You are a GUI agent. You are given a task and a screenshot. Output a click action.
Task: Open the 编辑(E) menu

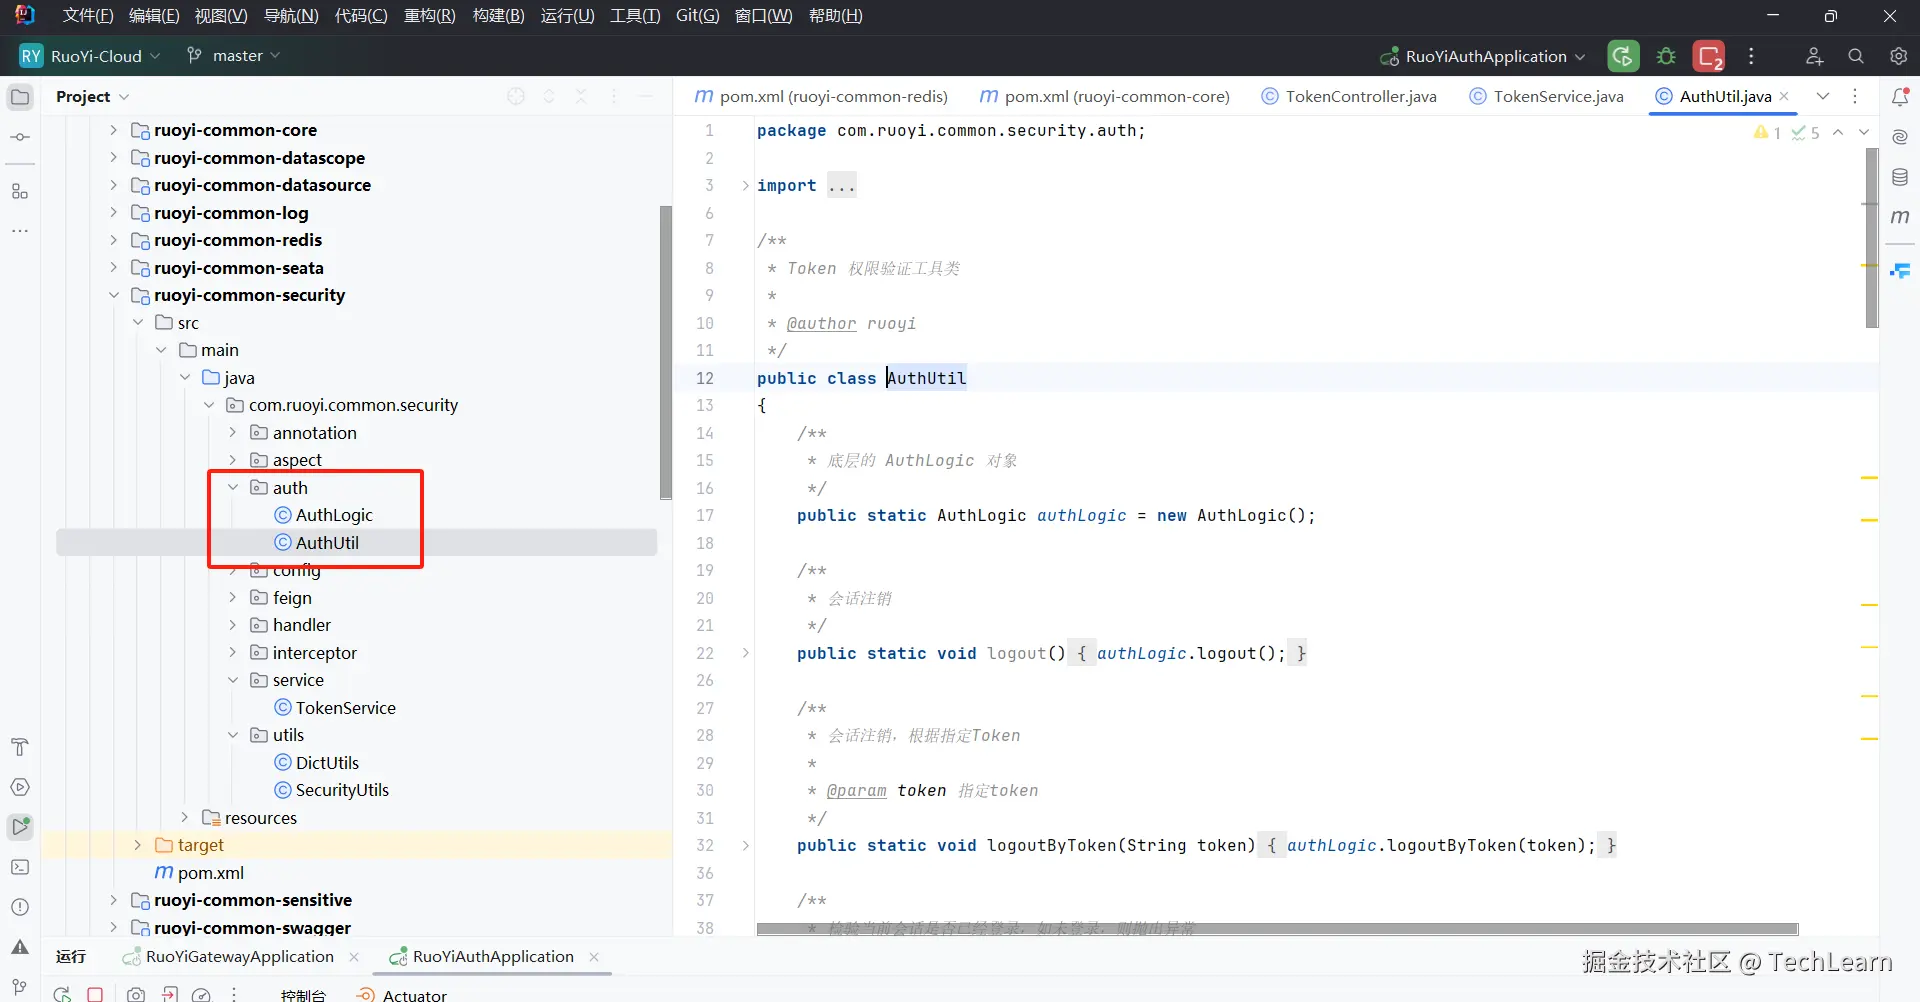(154, 16)
